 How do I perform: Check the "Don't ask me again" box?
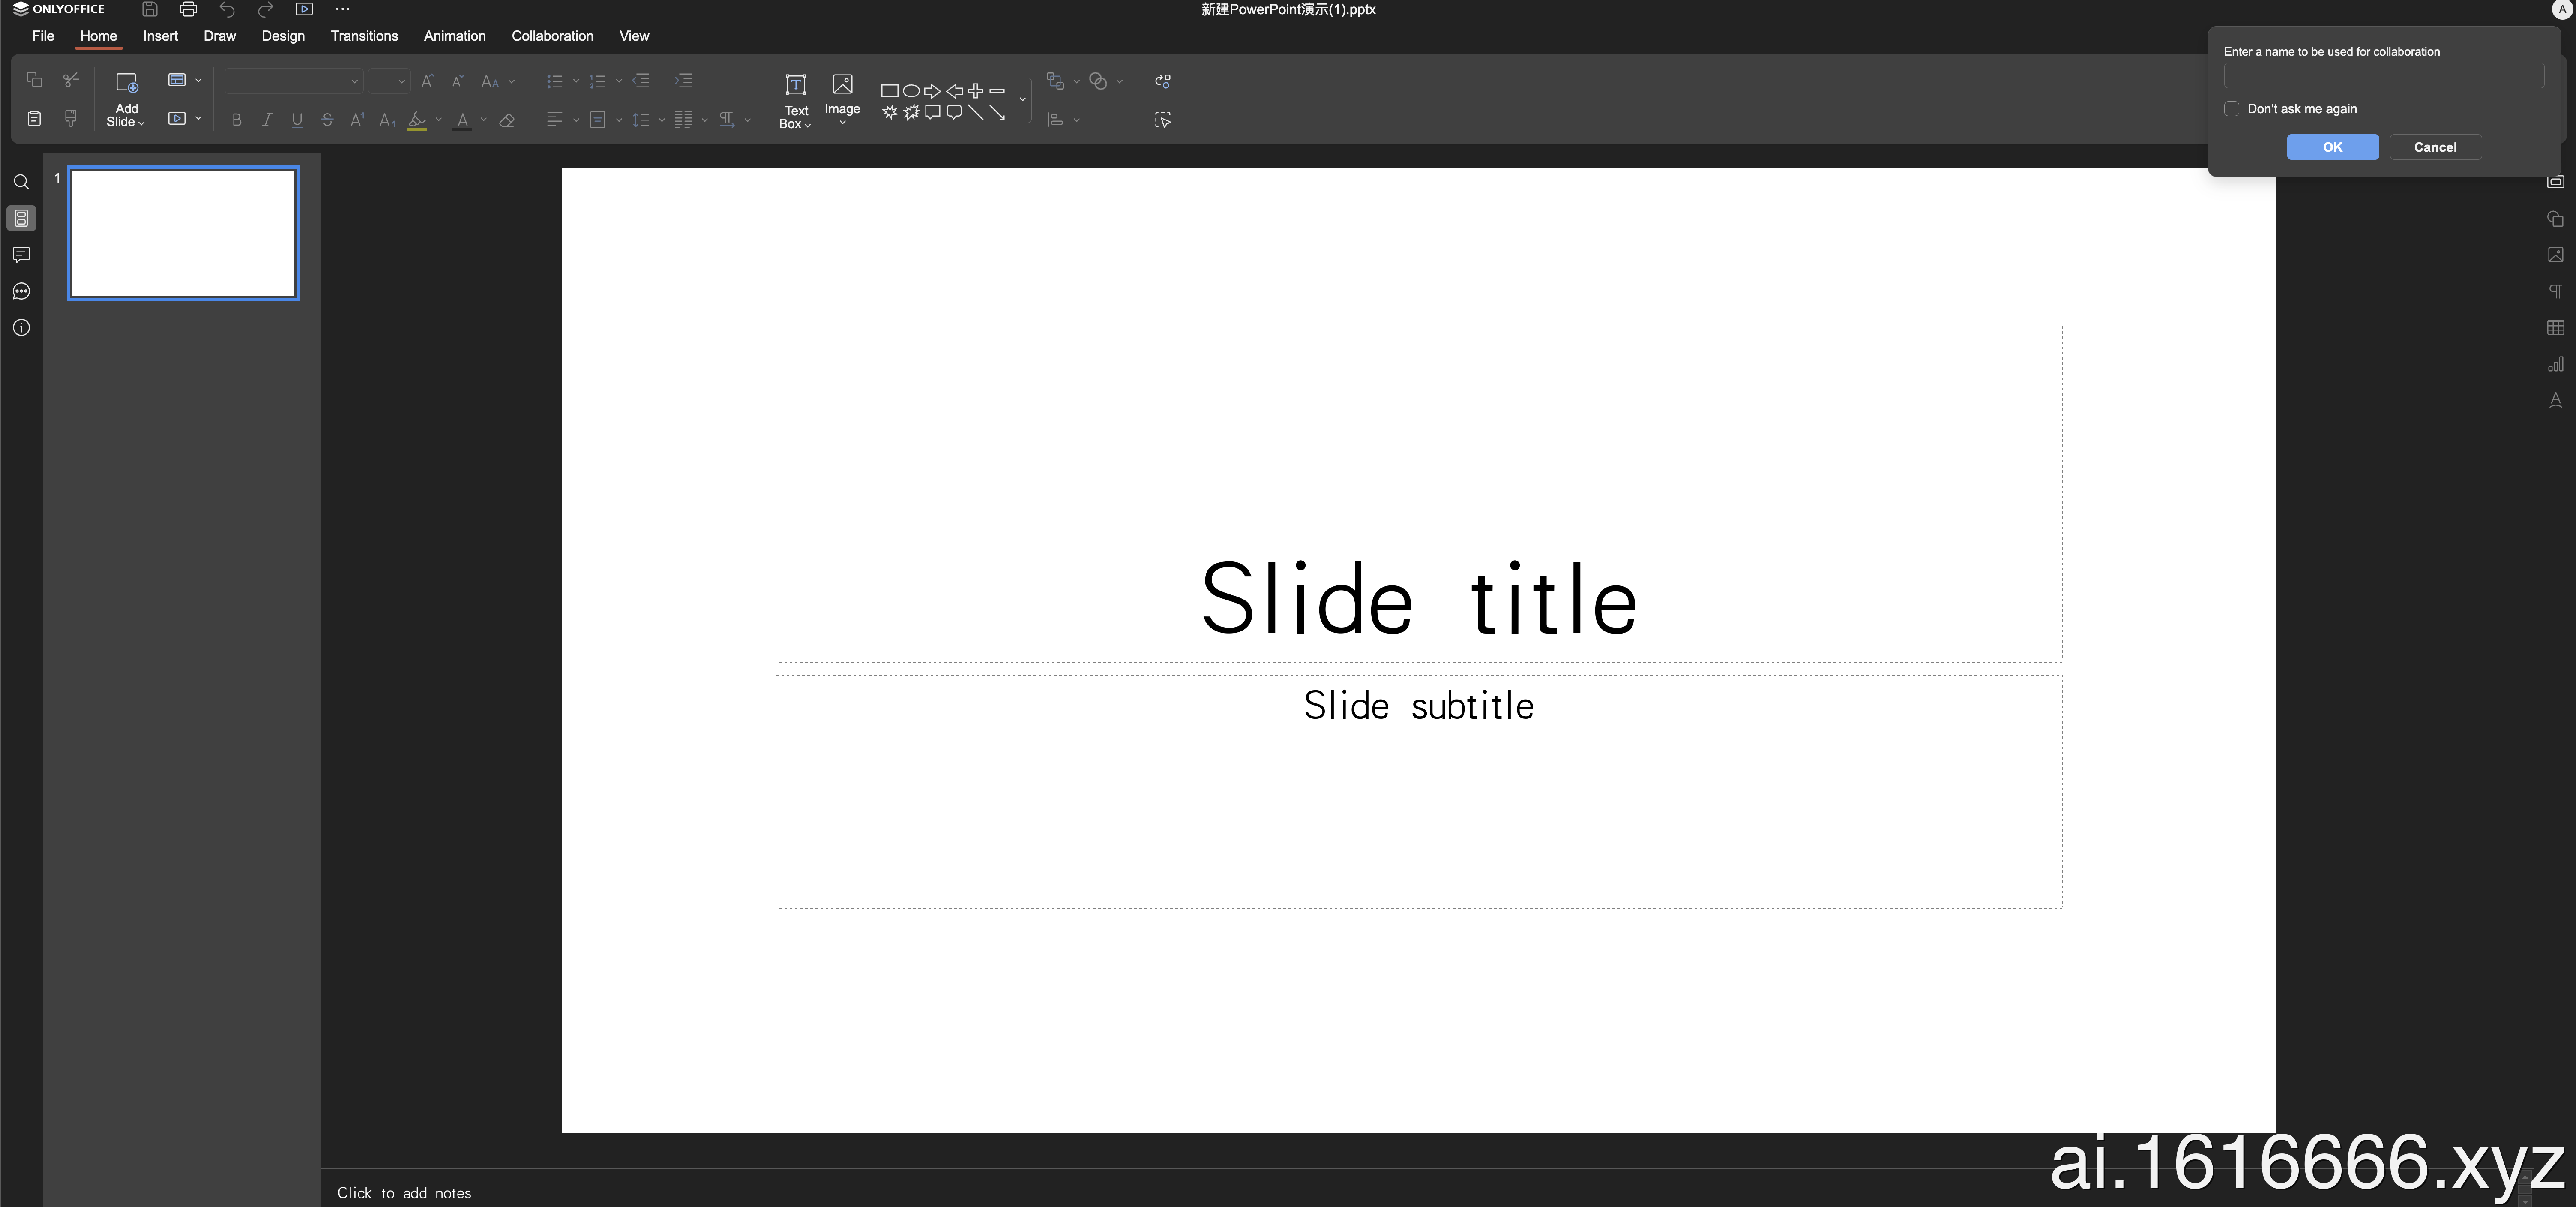click(x=2231, y=109)
